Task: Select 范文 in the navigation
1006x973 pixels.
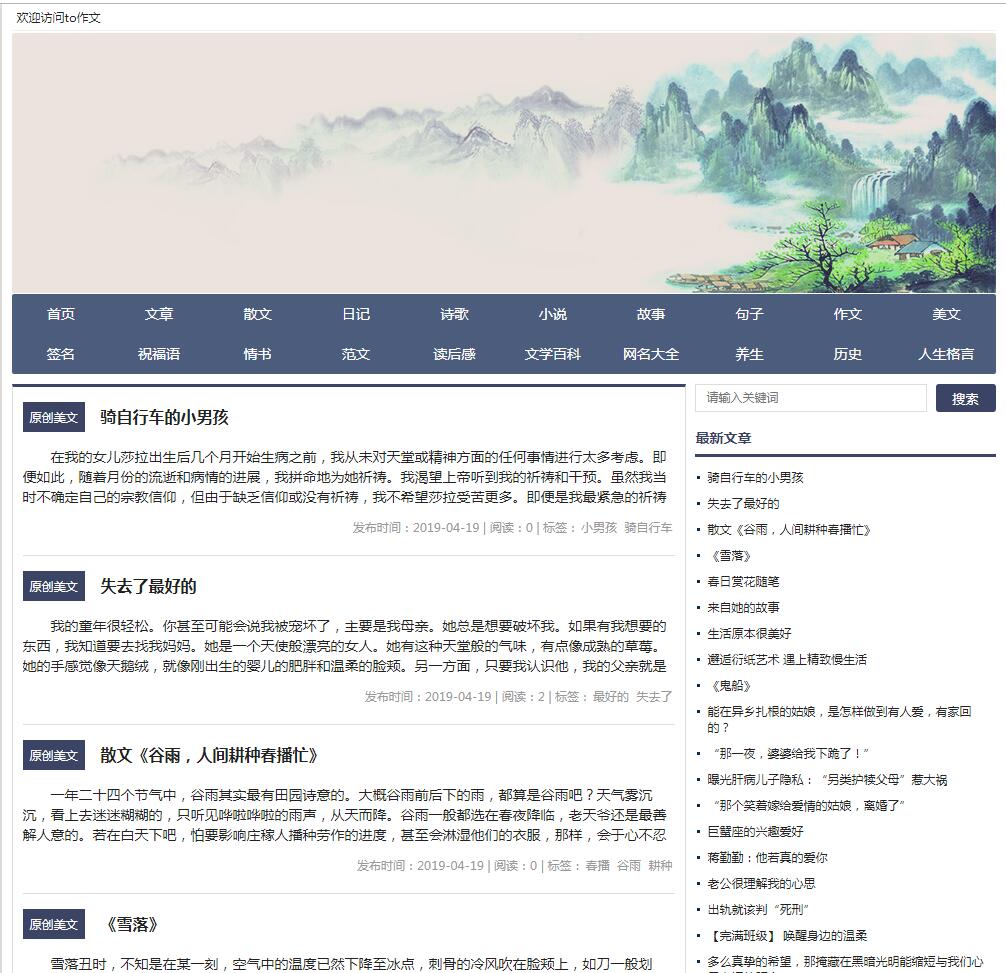Action: [356, 354]
